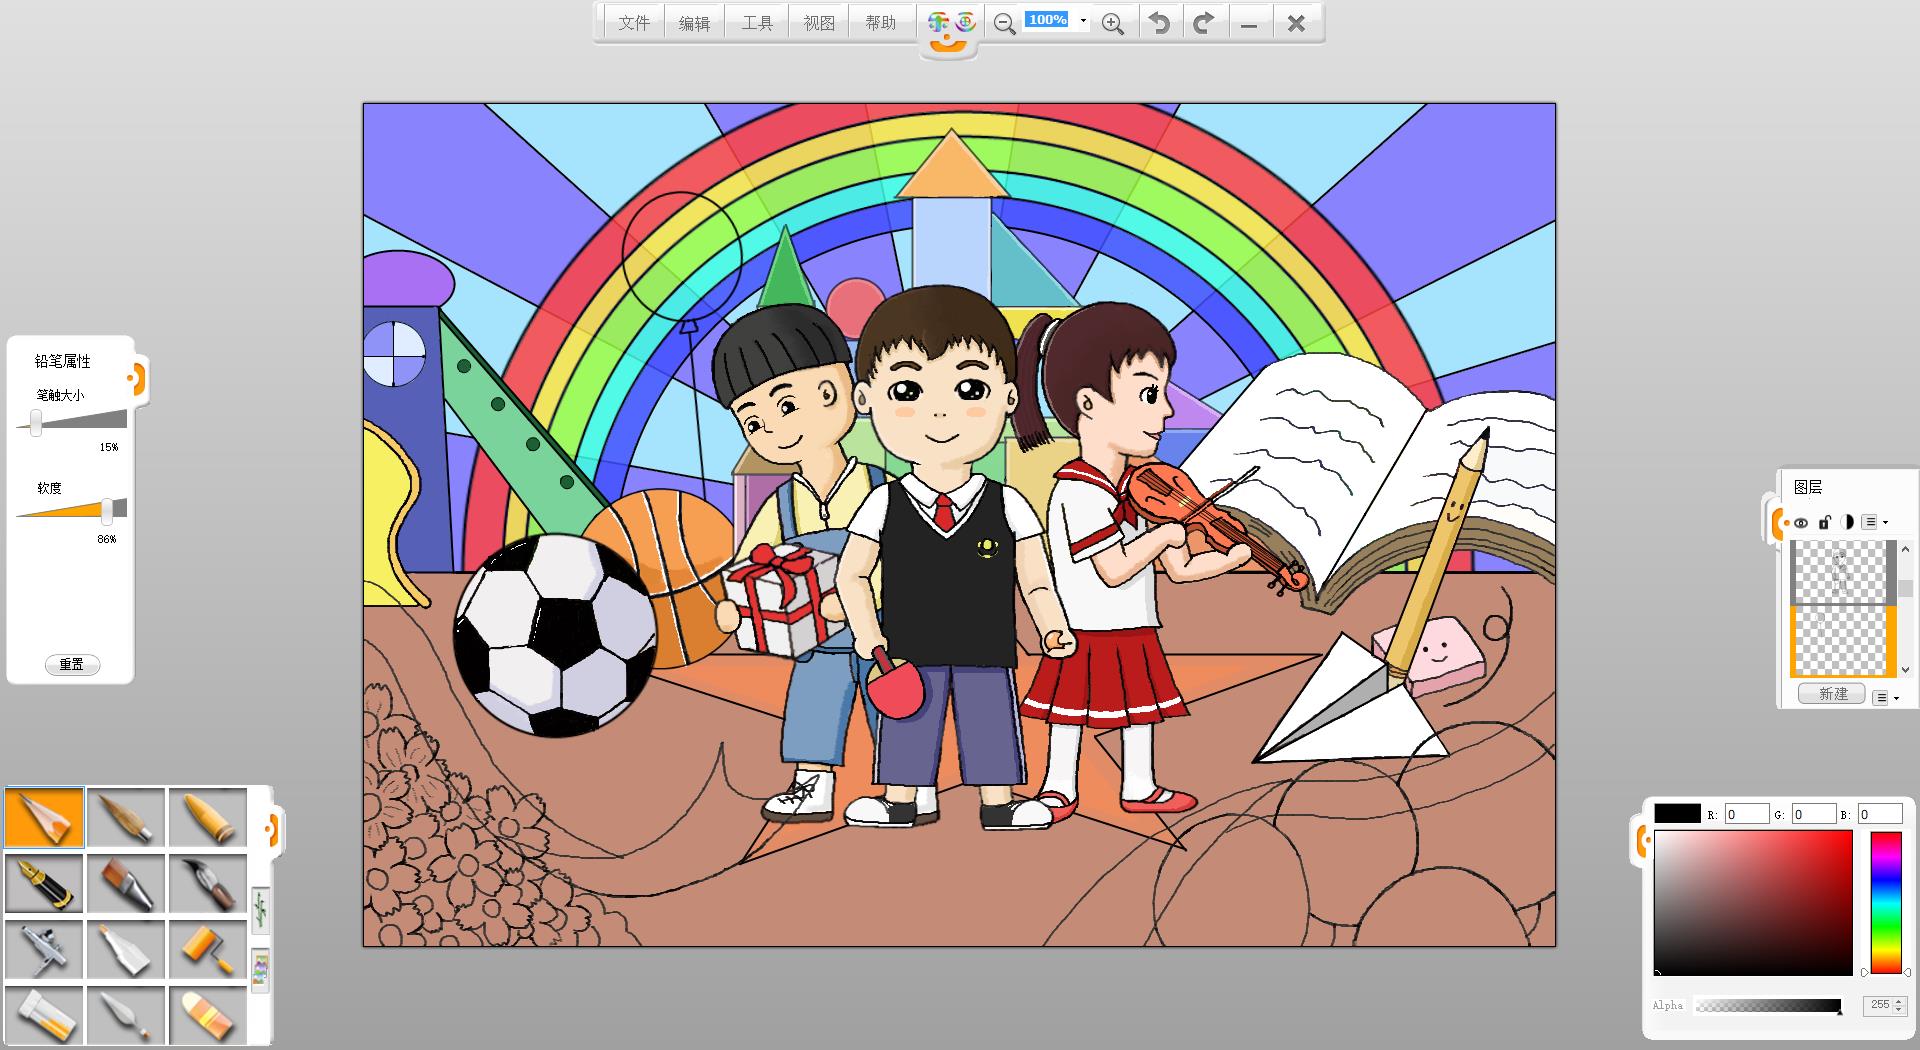Toggle layer visibility eye icon
1920x1050 pixels.
(x=1801, y=522)
